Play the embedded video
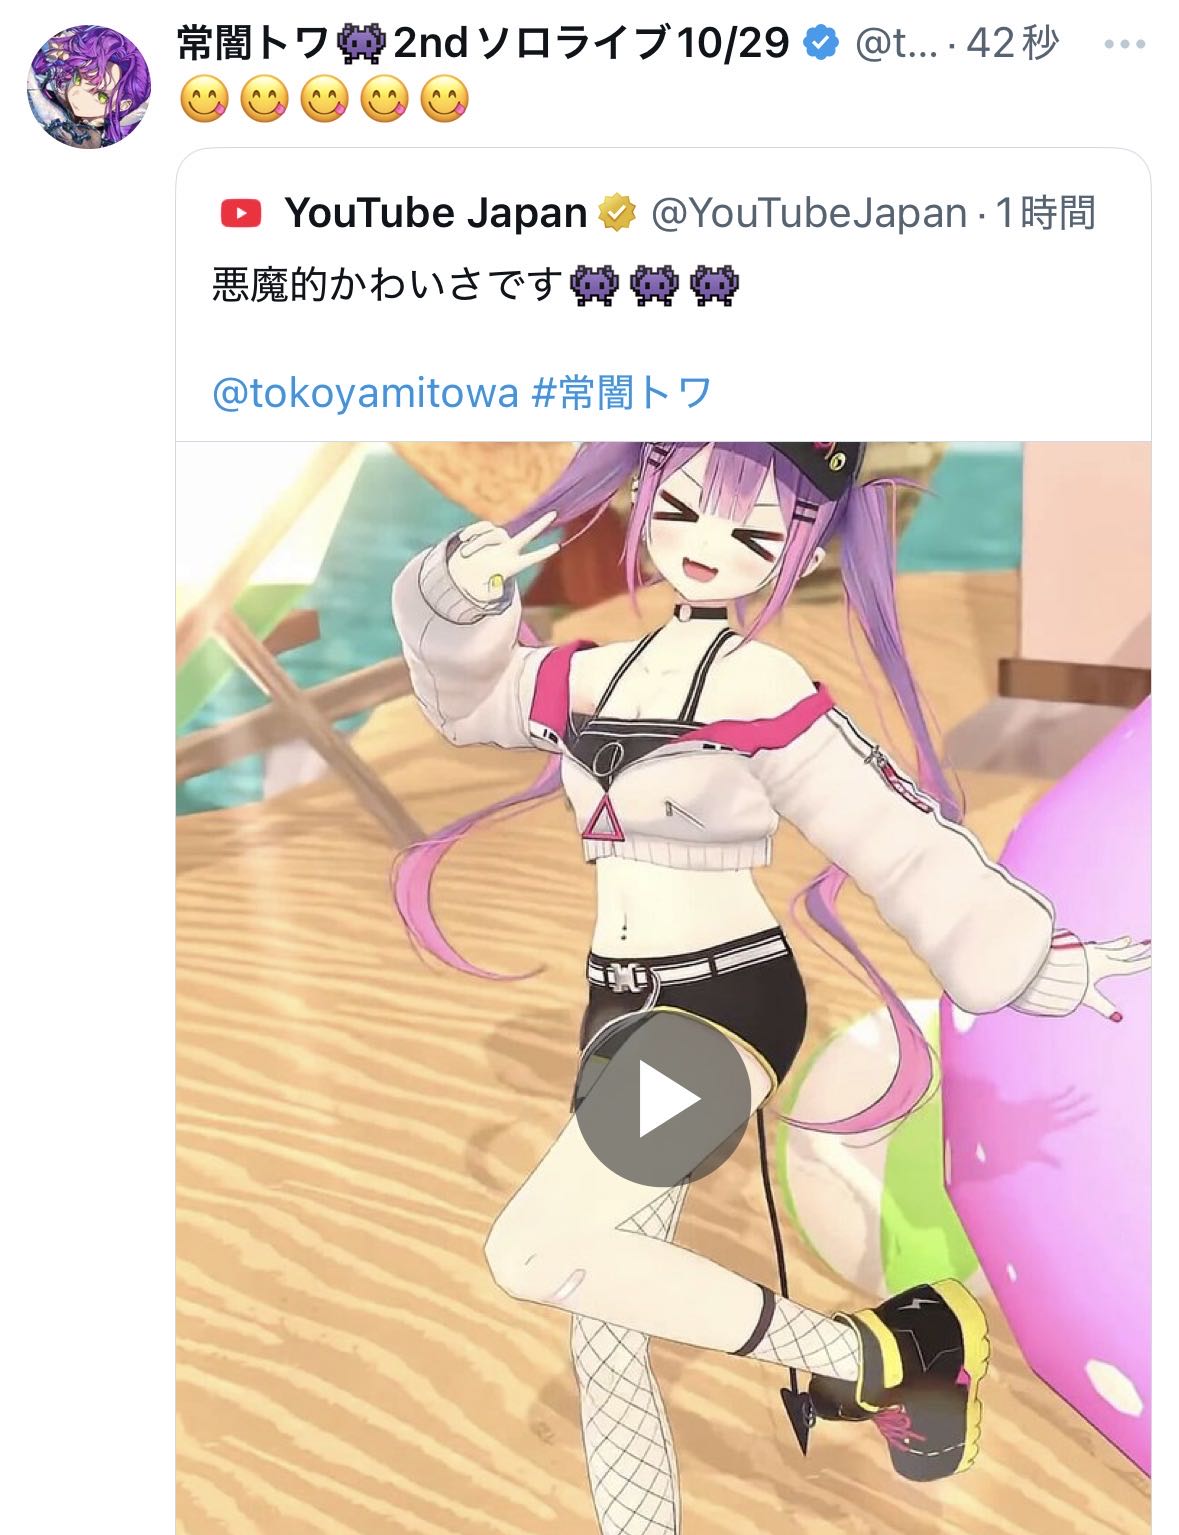 [664, 1098]
